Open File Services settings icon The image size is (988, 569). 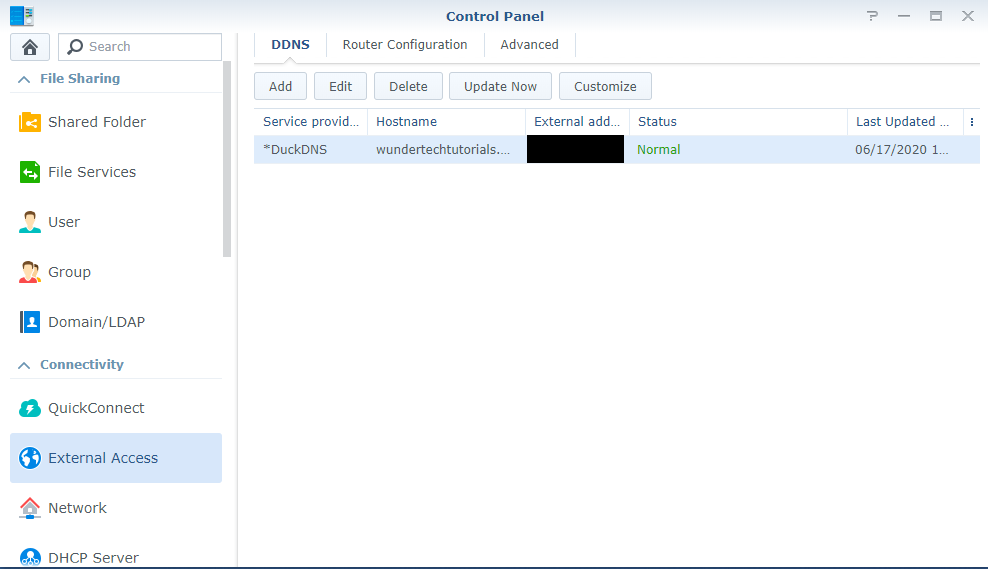point(30,172)
